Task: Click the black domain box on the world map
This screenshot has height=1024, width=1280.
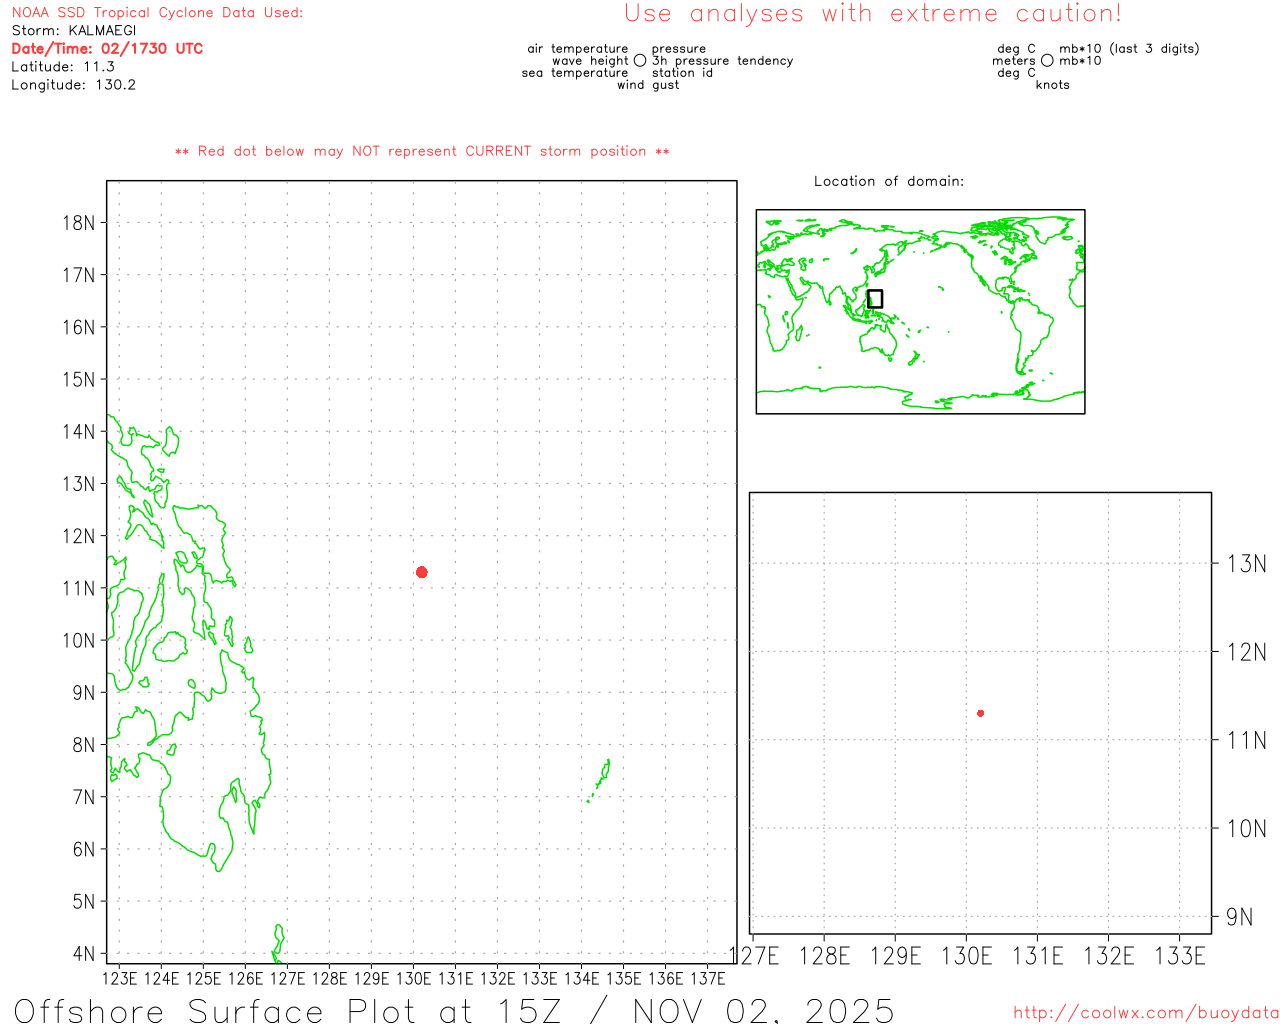Action: pos(875,299)
